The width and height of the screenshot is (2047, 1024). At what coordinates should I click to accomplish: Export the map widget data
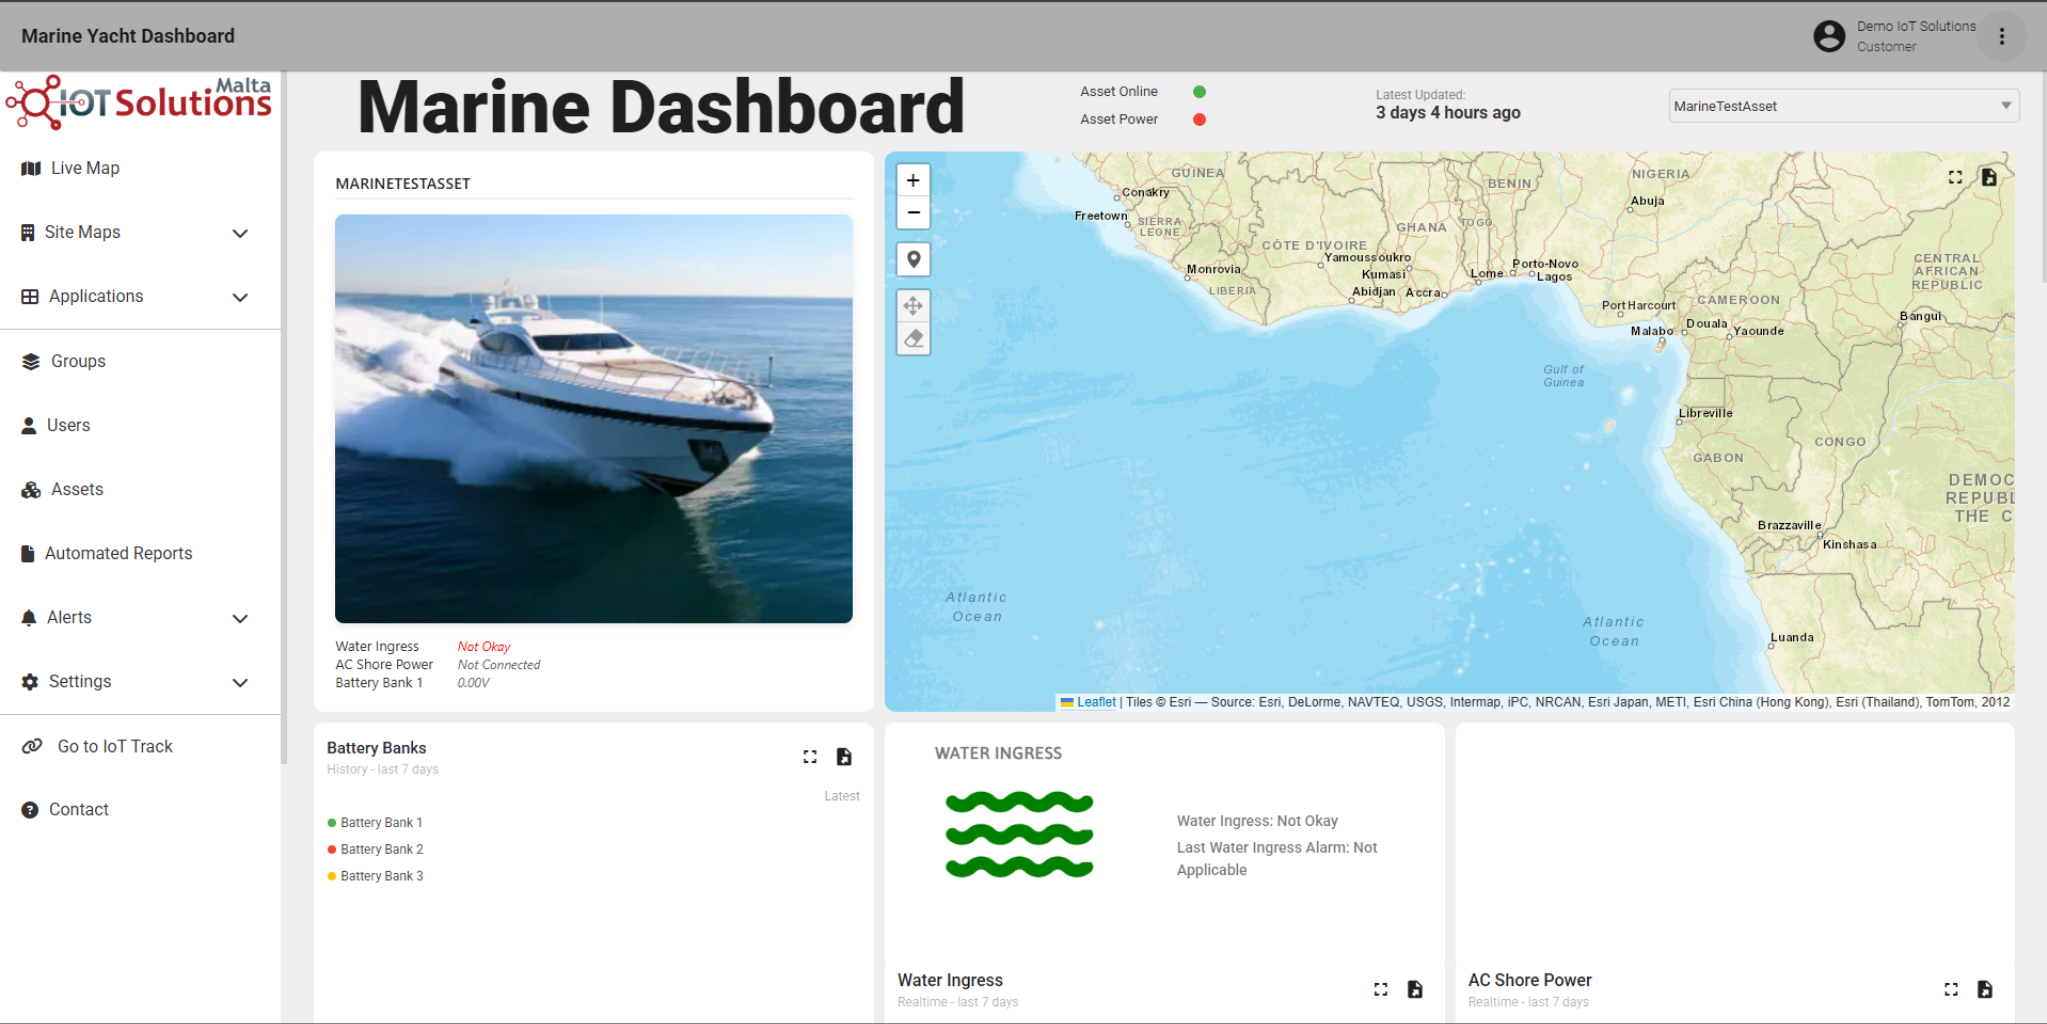pyautogui.click(x=1989, y=177)
